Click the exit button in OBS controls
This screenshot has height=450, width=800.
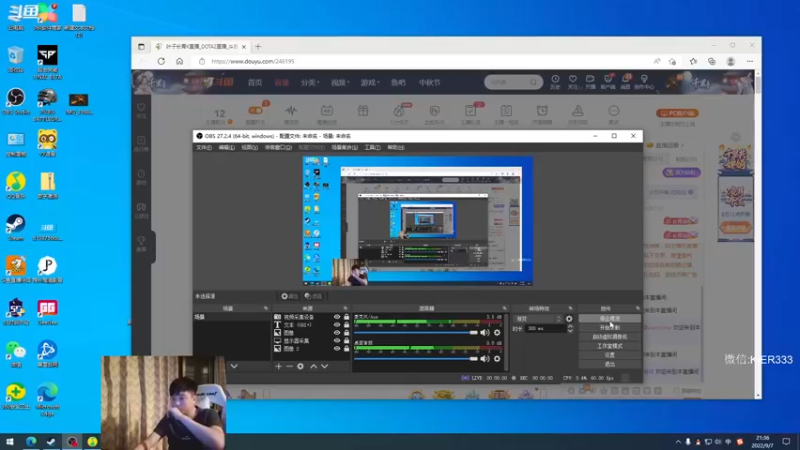click(x=610, y=364)
